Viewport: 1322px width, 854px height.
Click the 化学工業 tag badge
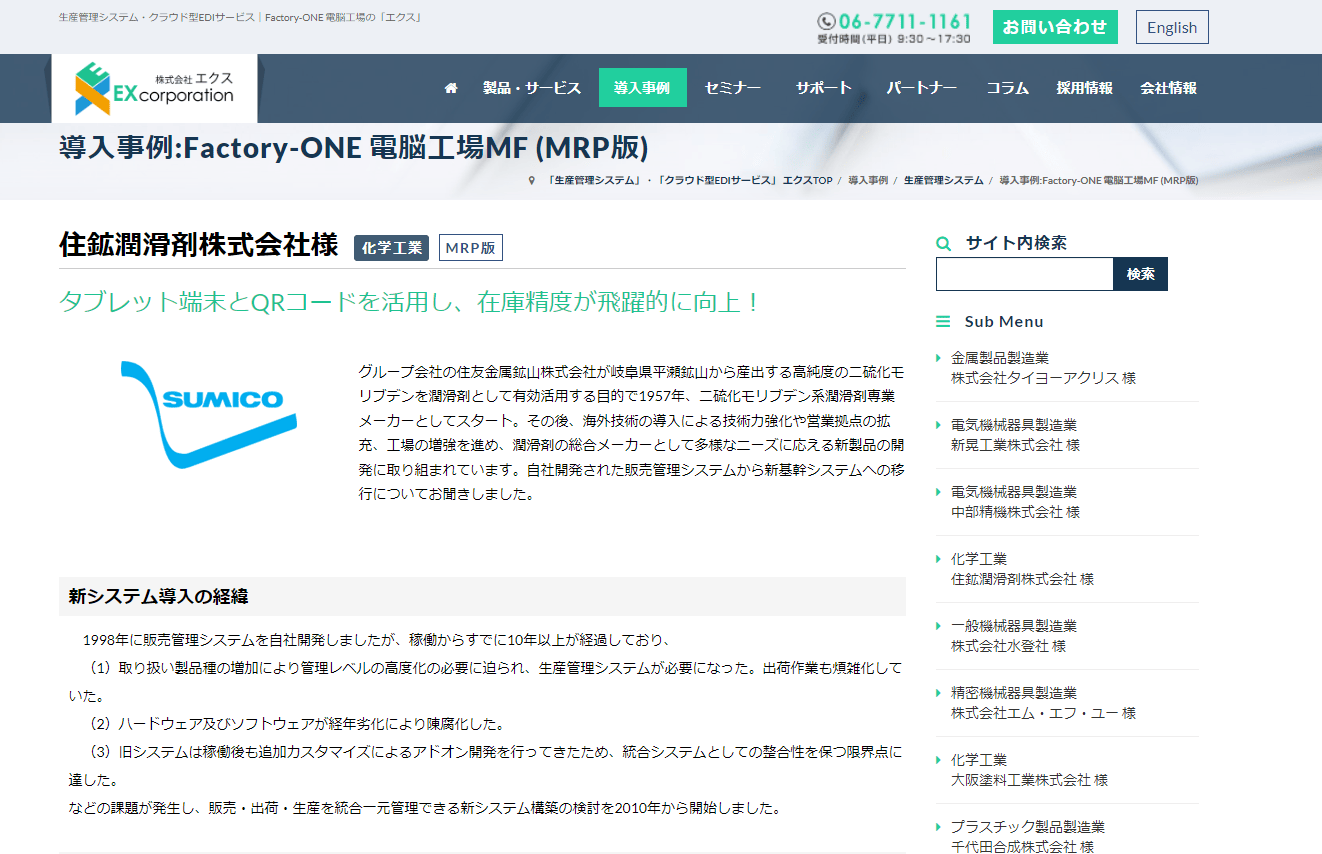point(391,248)
